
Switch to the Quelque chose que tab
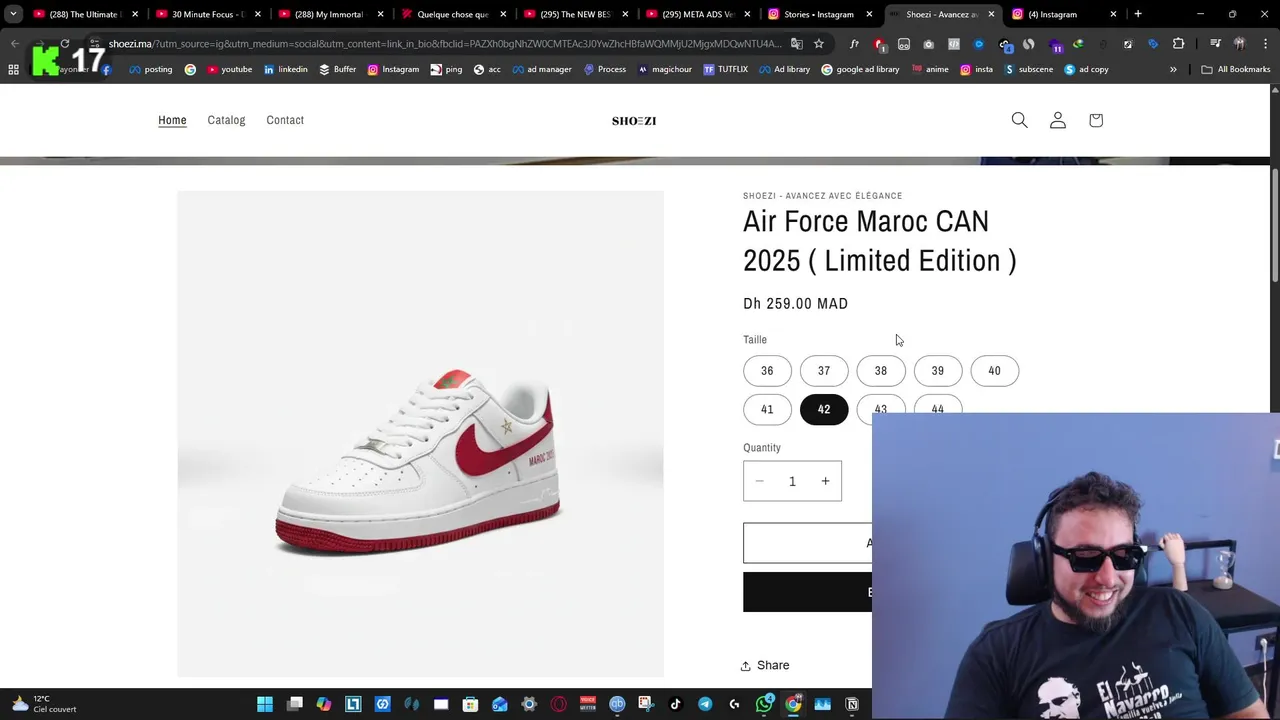click(453, 14)
